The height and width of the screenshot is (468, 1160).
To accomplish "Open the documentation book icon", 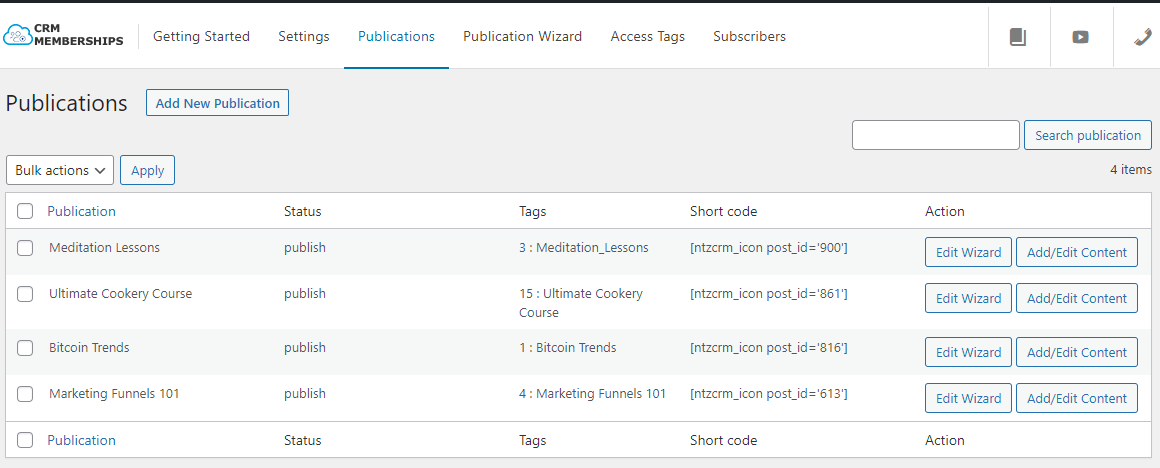I will (x=1018, y=37).
